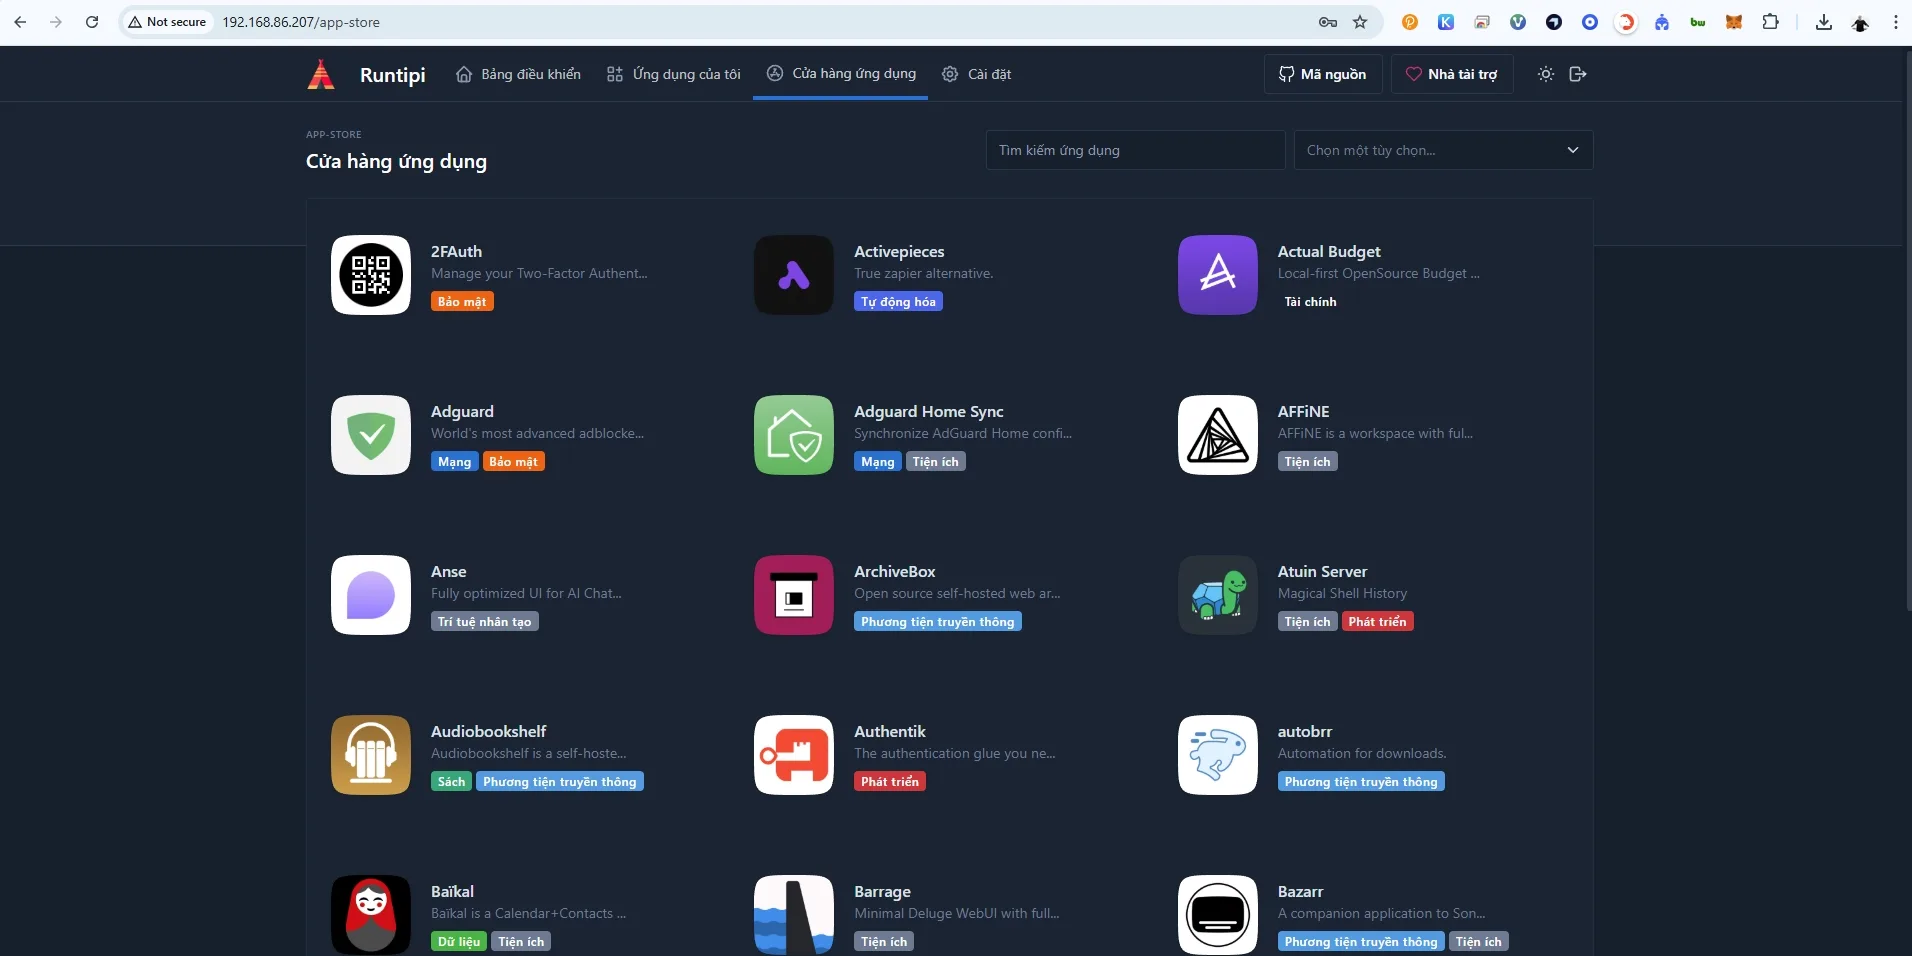Click the Authentik app icon
The image size is (1912, 956).
pos(794,755)
